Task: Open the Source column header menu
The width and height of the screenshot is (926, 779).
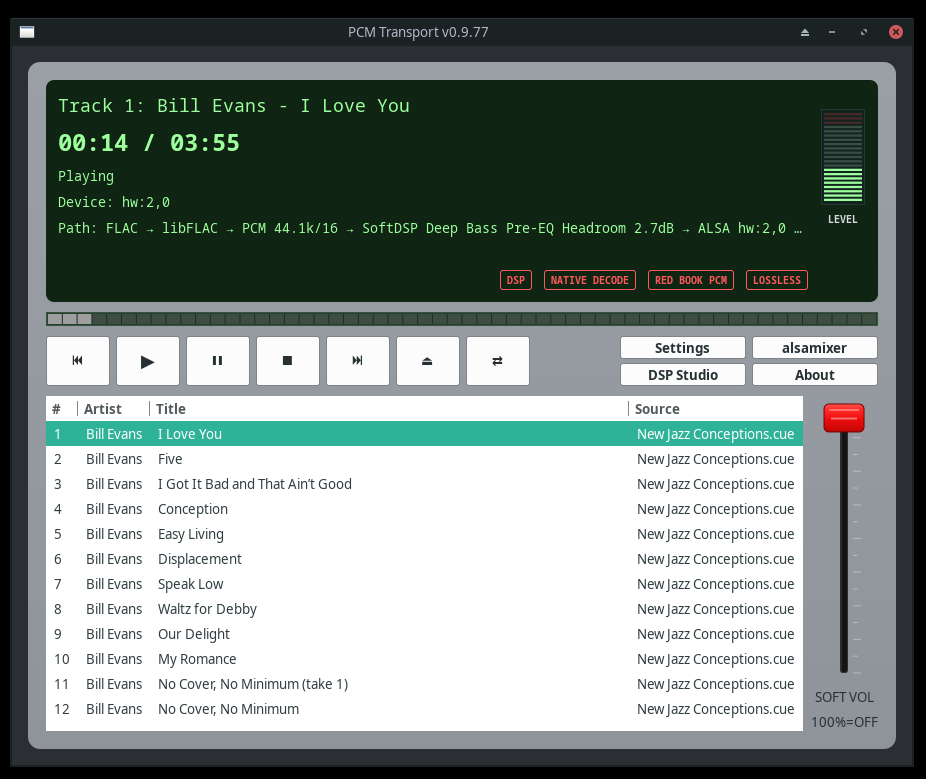Action: (662, 408)
